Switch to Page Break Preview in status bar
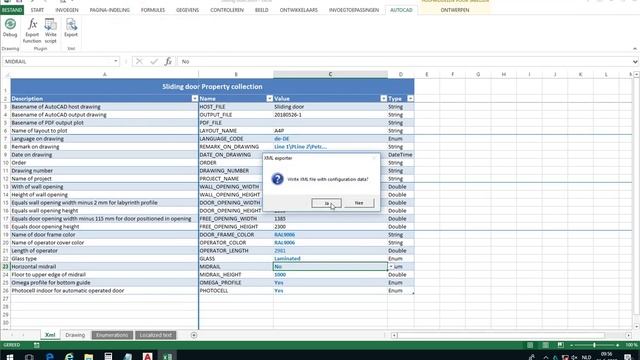640x360 pixels. (x=560, y=345)
